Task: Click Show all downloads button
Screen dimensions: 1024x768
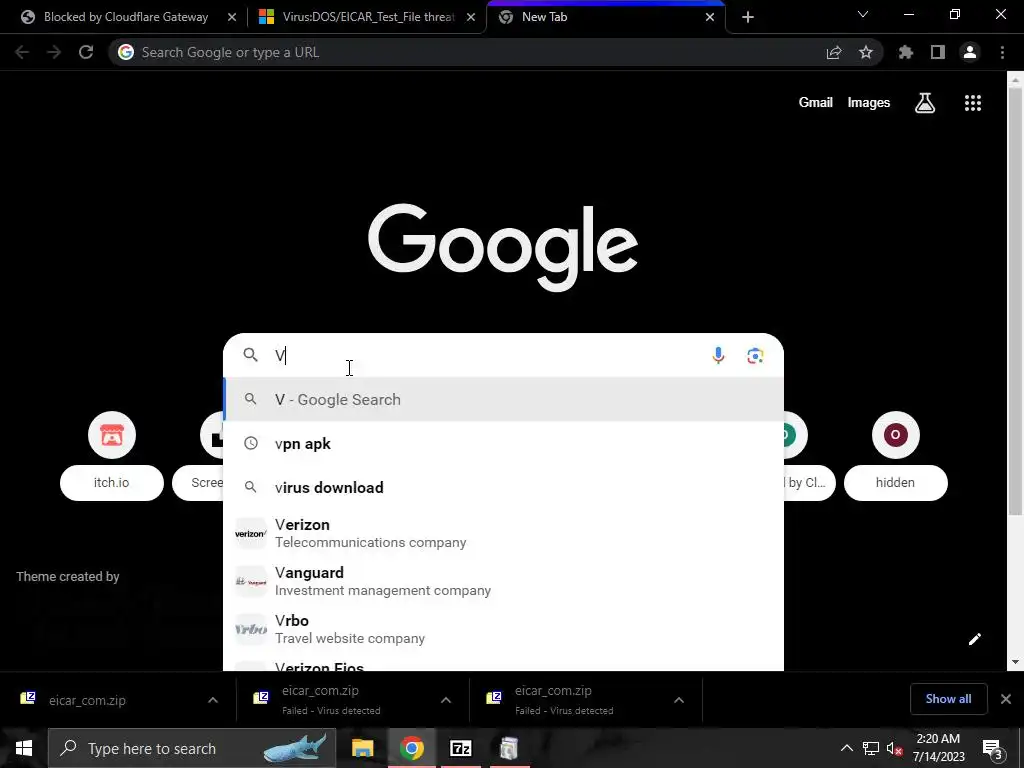Action: 948,699
